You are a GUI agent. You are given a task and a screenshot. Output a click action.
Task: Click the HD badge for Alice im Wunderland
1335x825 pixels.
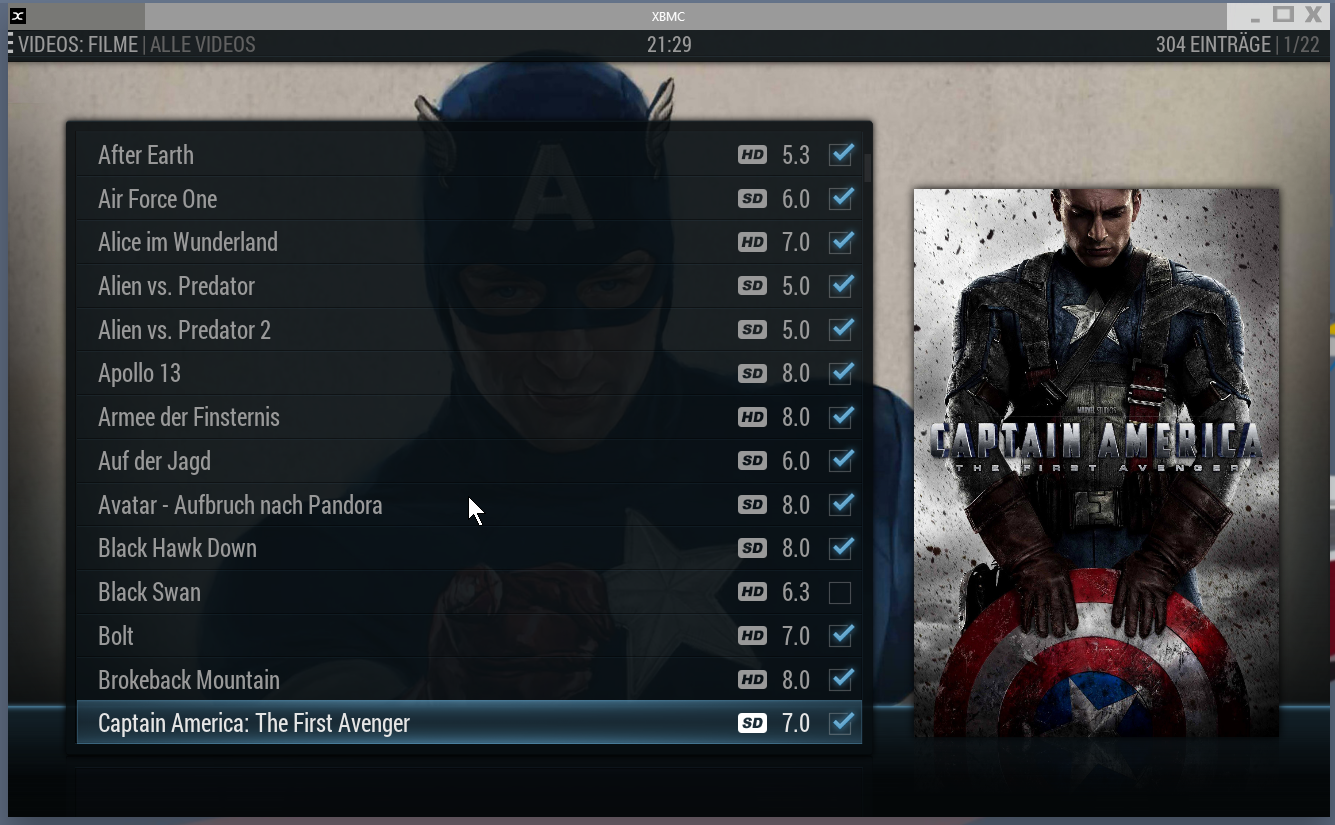[752, 242]
